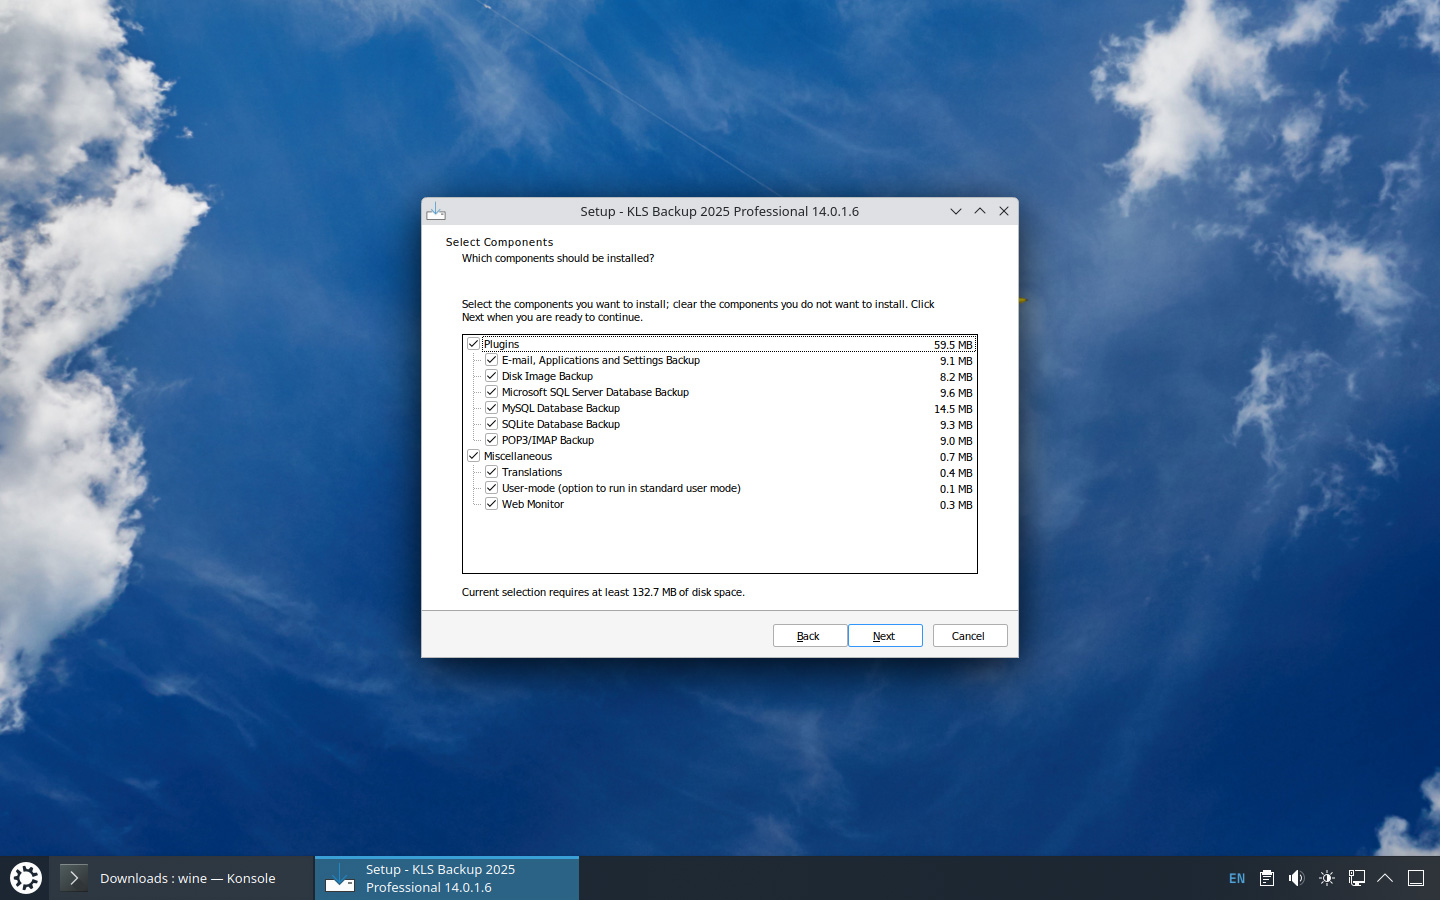Click the '59.5 MB' size value
Viewport: 1440px width, 900px height.
pos(953,345)
